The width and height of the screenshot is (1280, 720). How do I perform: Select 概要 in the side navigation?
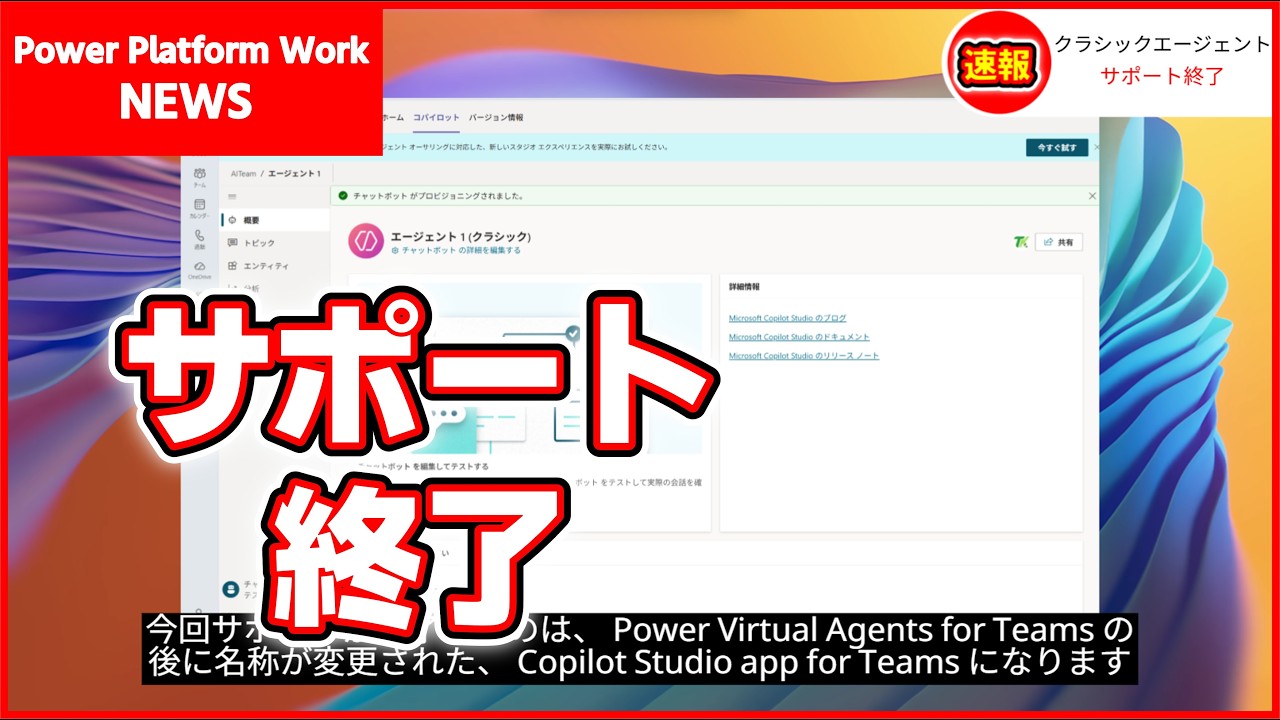274,219
